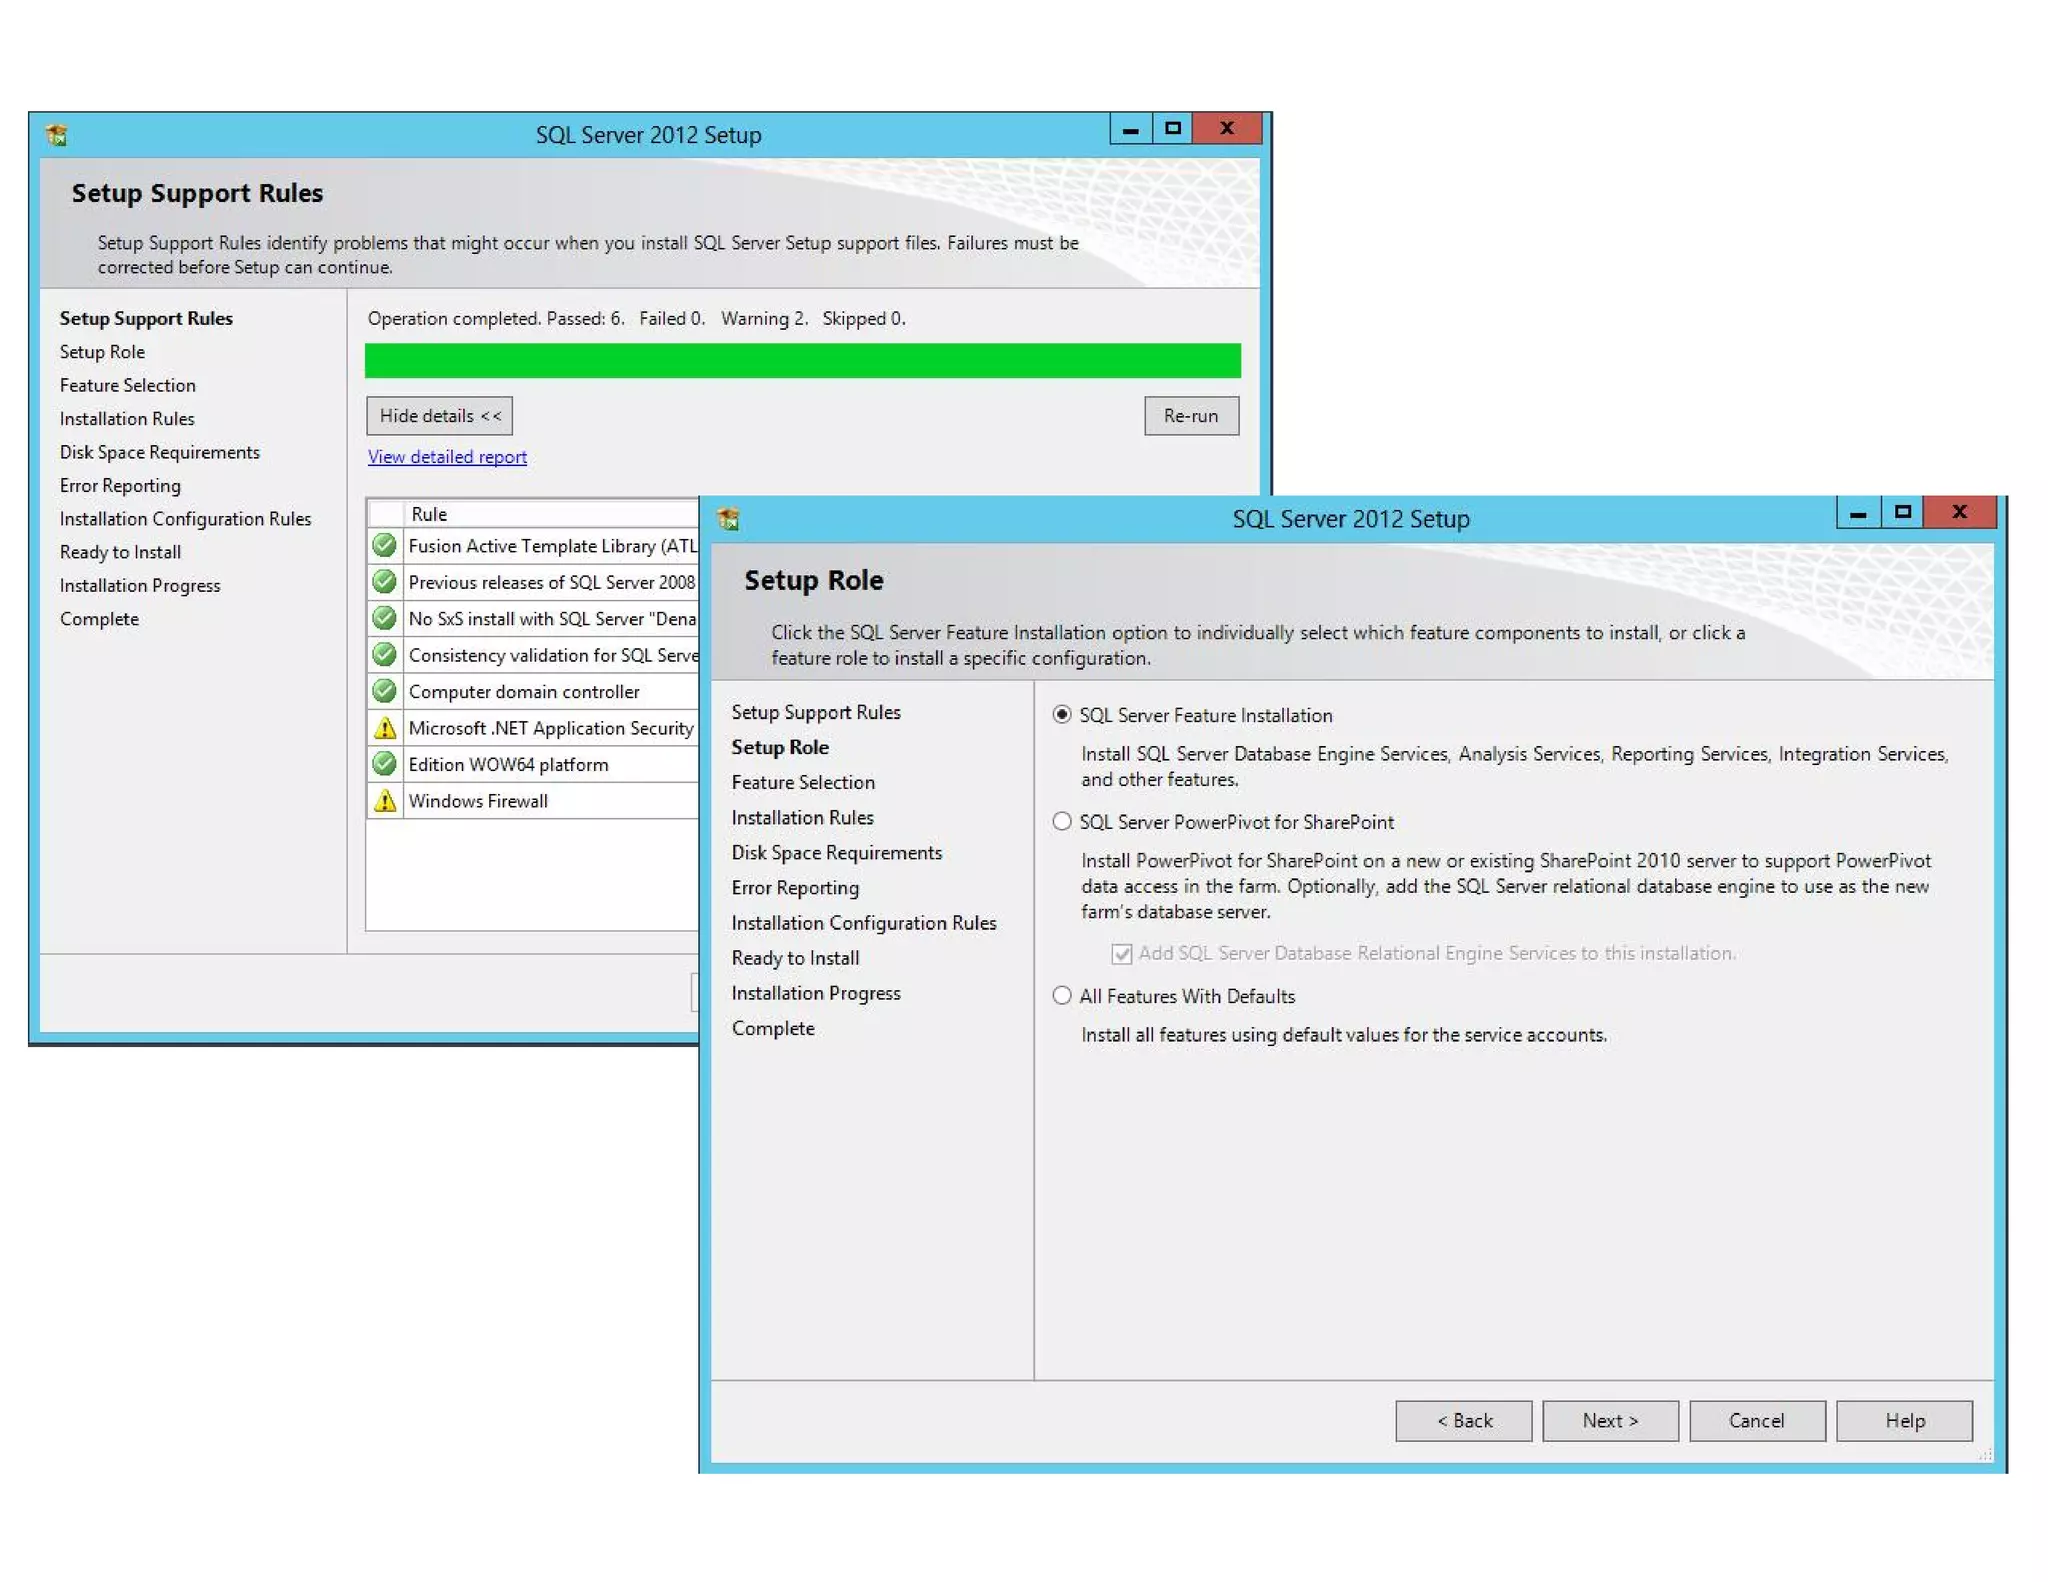Click the SQL setup icon in the Setup Role title bar
This screenshot has height=1582, width=2048.
pyautogui.click(x=729, y=518)
